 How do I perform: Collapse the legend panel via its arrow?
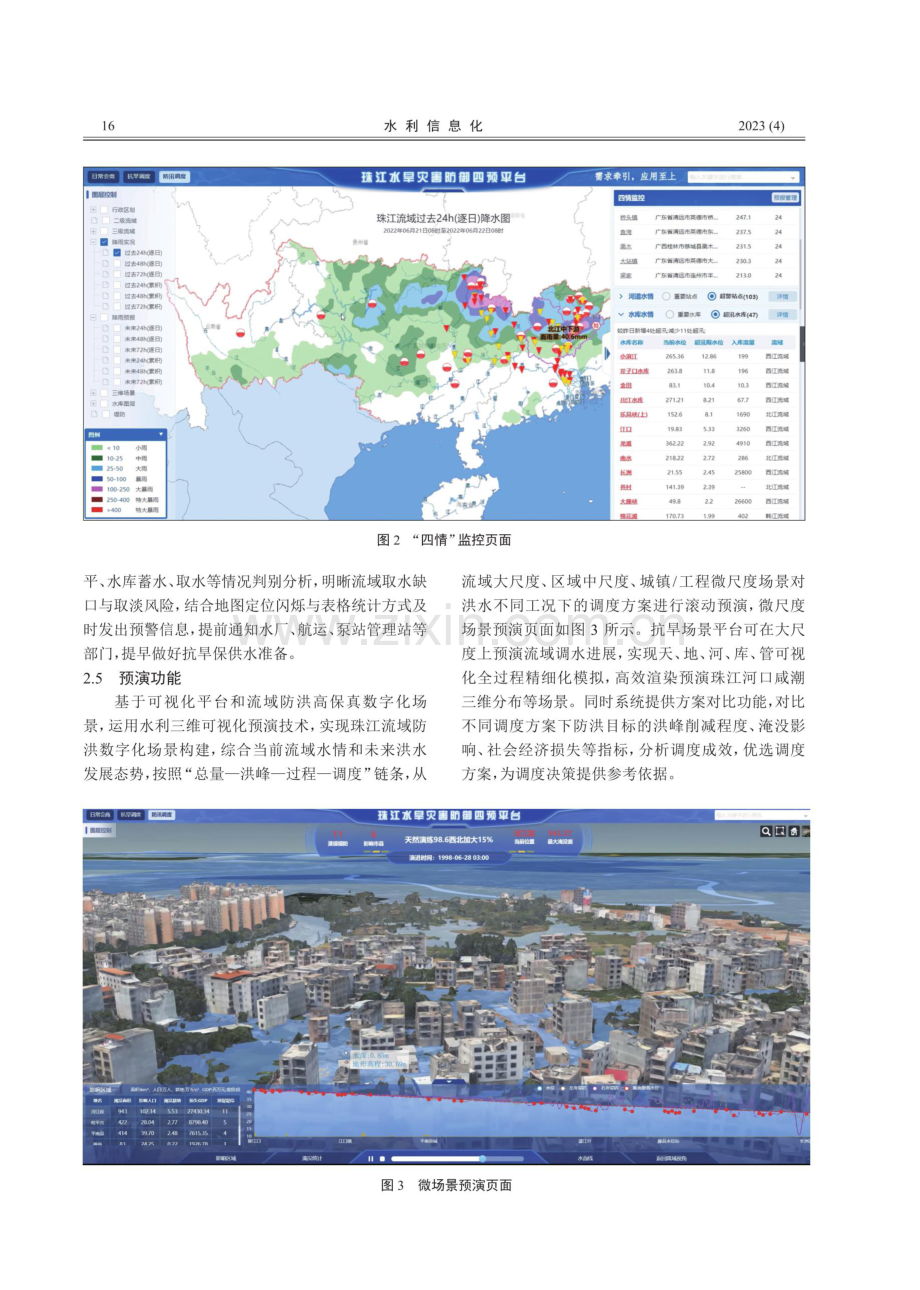[160, 434]
